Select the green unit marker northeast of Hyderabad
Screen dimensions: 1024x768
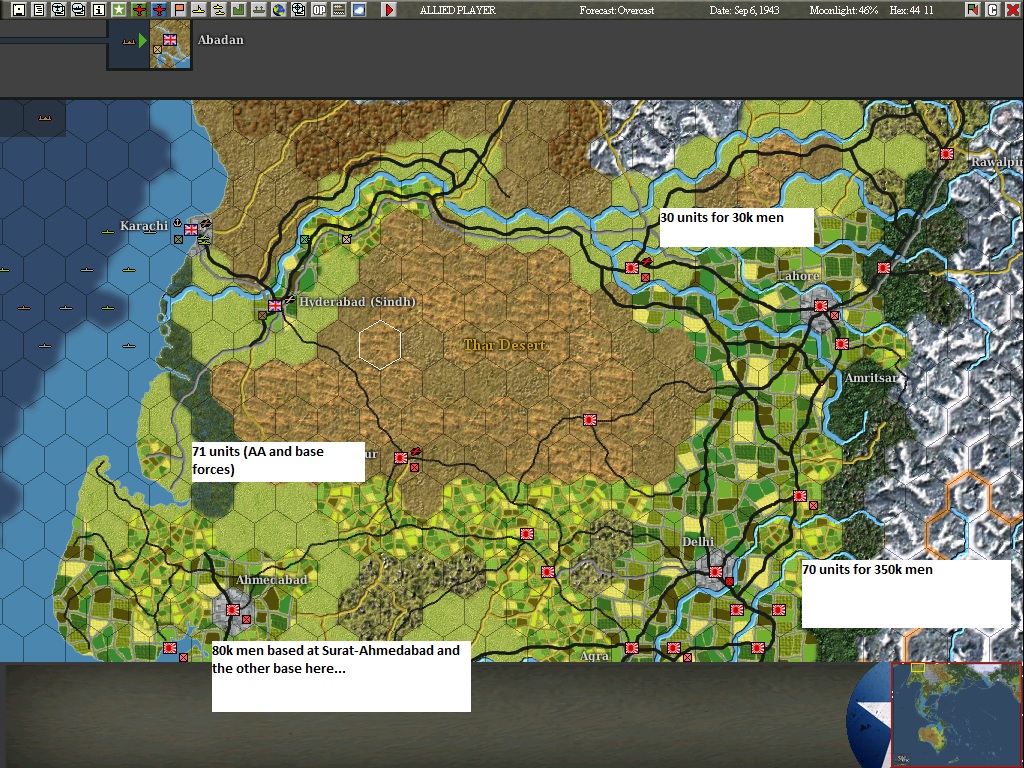coord(304,240)
